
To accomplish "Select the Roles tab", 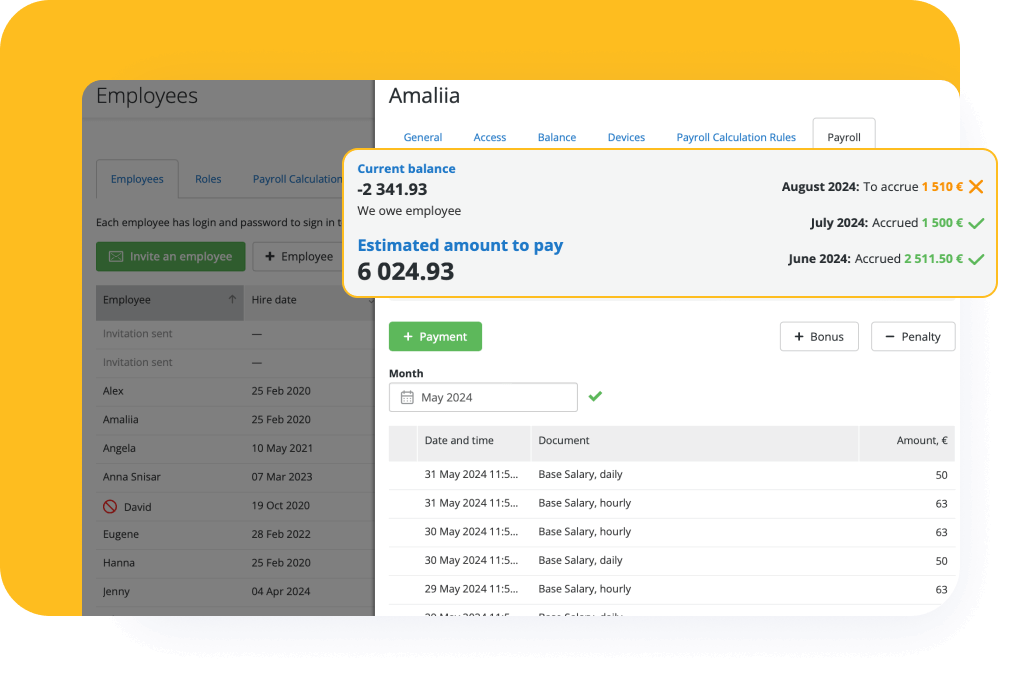I will pyautogui.click(x=208, y=179).
